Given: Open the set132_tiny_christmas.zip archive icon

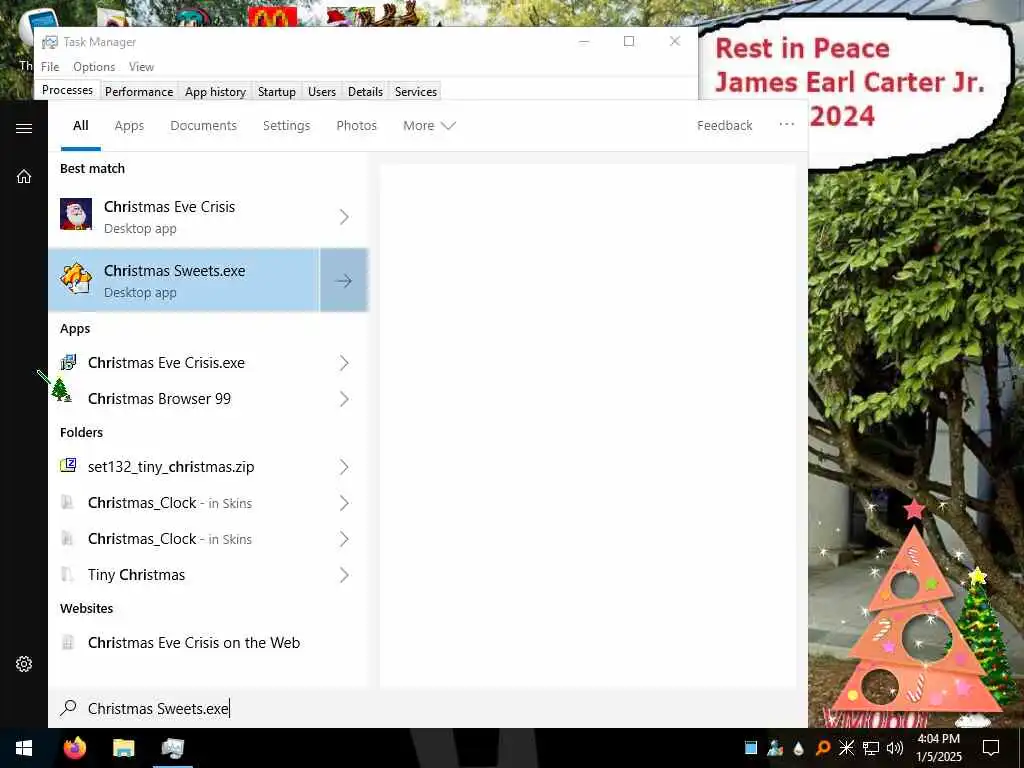Looking at the screenshot, I should click(68, 466).
